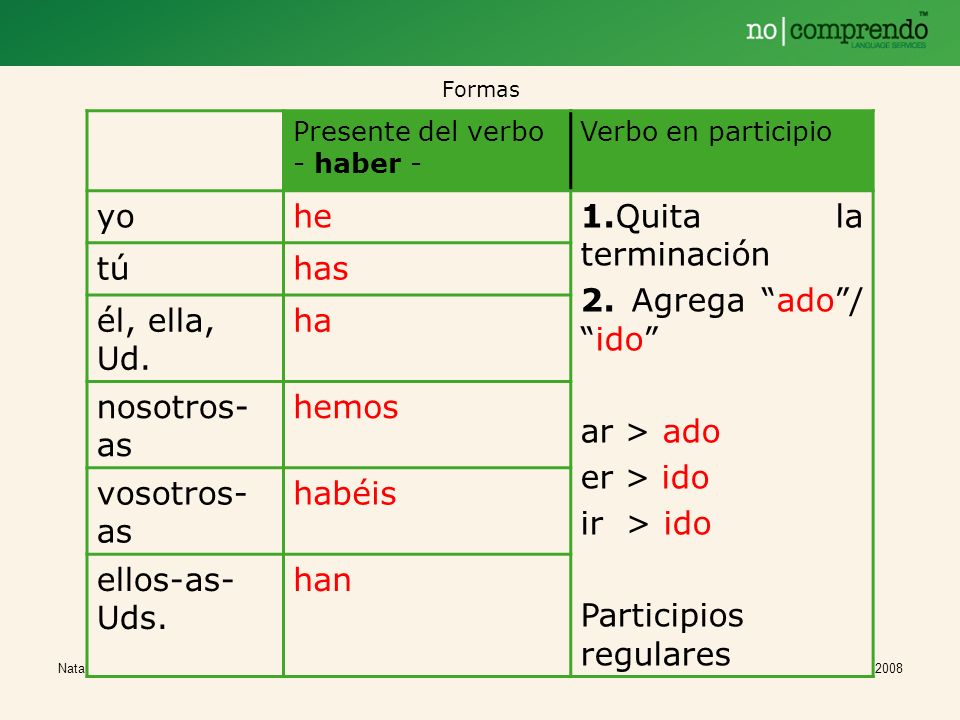Select the 'tú' pronoun cell
The height and width of the screenshot is (720, 960).
(x=185, y=269)
